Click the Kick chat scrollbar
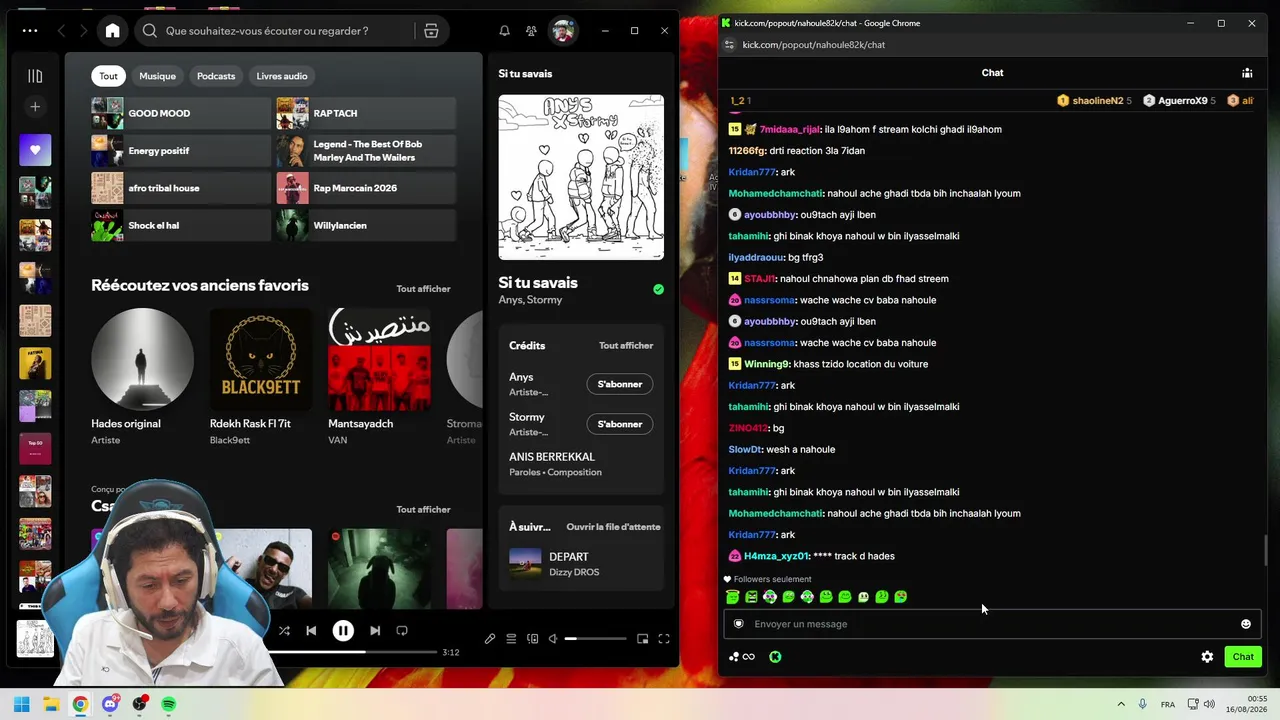This screenshot has width=1280, height=720. tap(1266, 550)
